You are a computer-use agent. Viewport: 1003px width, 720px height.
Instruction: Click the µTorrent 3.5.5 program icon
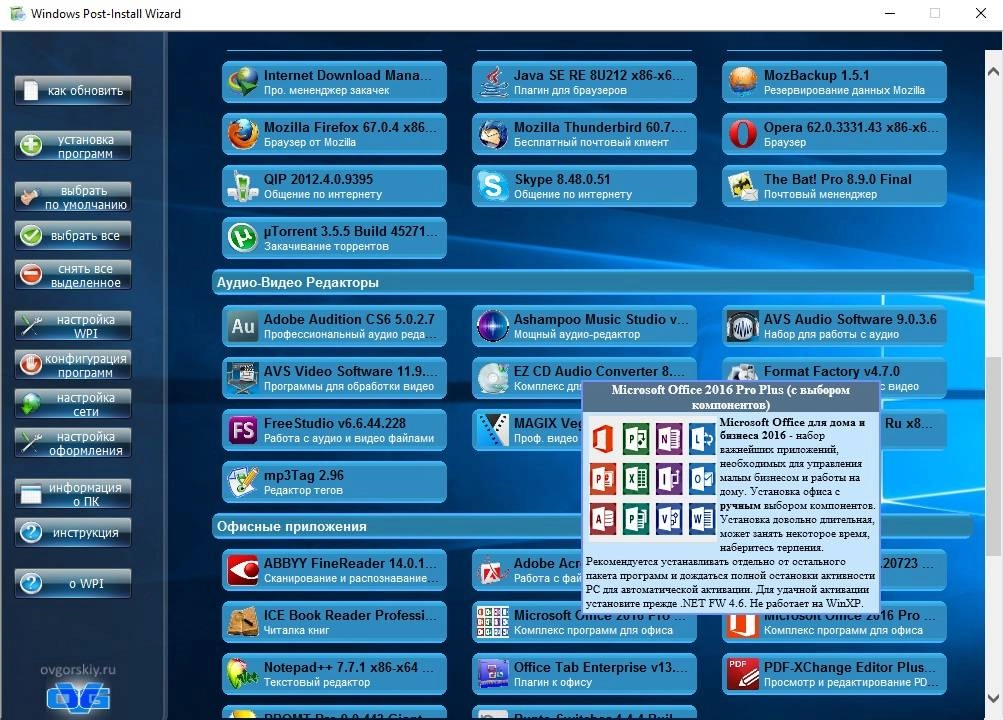(241, 238)
